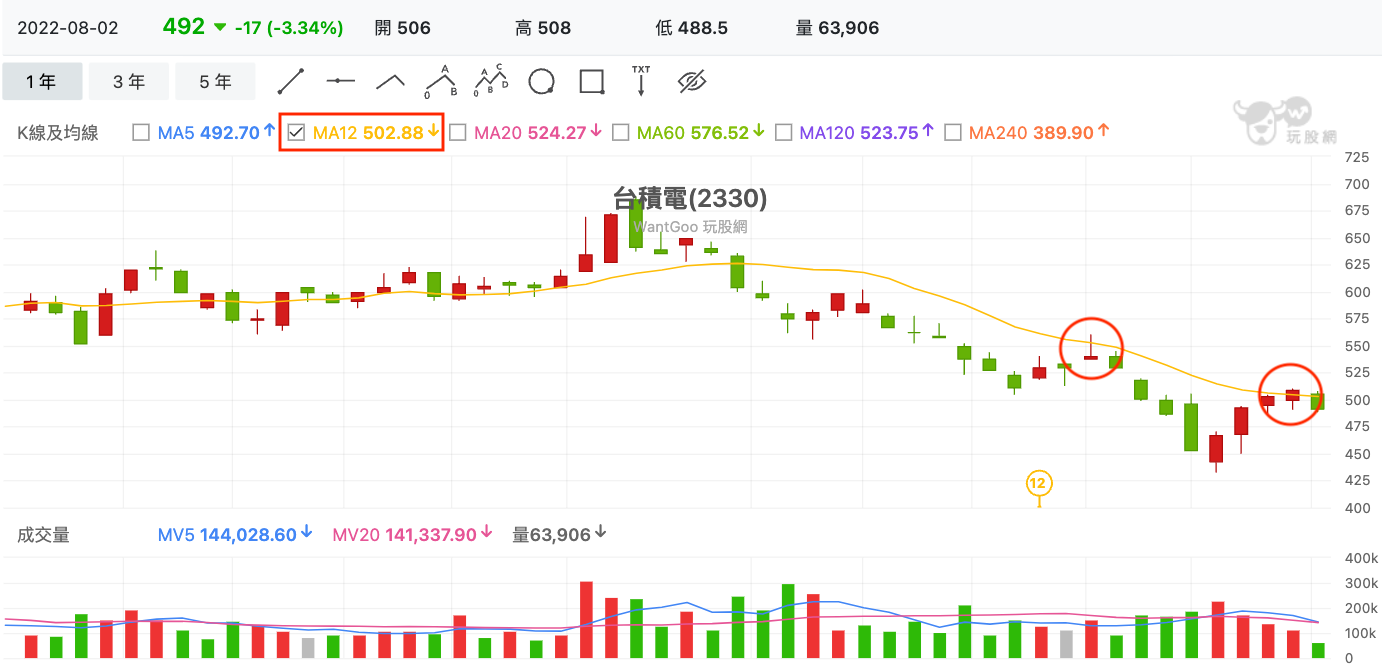Select the trend line drawing tool
This screenshot has width=1382, height=668.
[290, 81]
